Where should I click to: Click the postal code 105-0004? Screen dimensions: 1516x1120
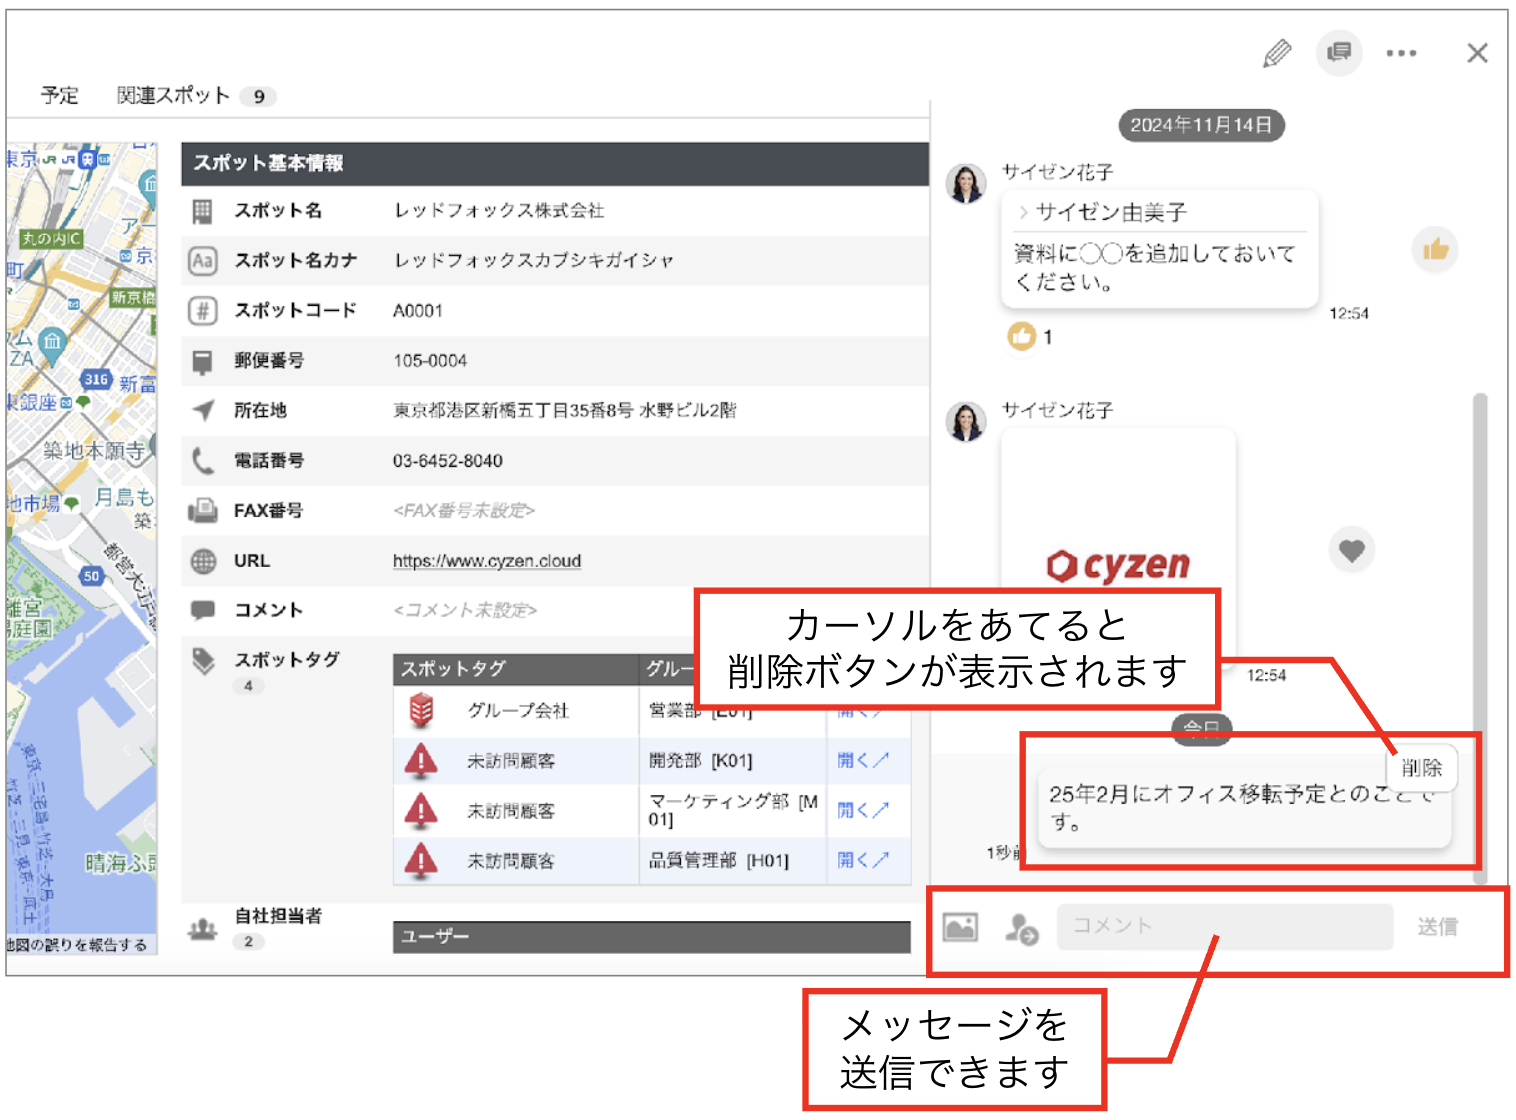(430, 361)
